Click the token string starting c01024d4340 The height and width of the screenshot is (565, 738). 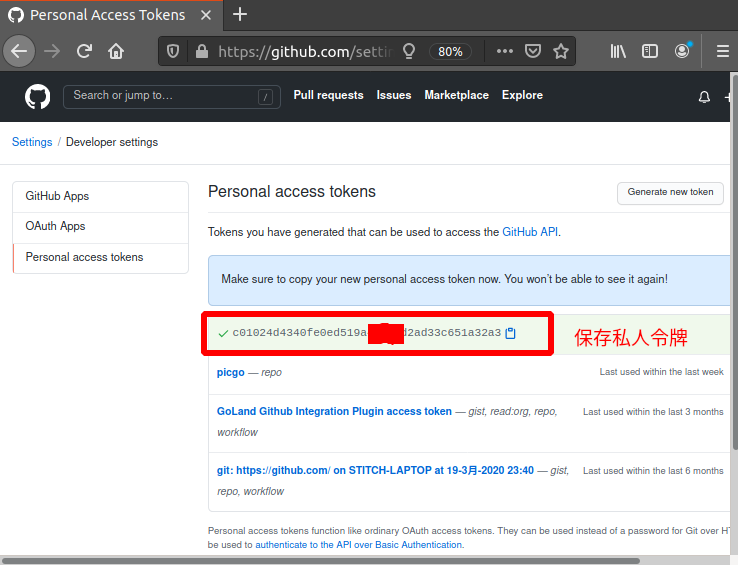click(x=367, y=333)
